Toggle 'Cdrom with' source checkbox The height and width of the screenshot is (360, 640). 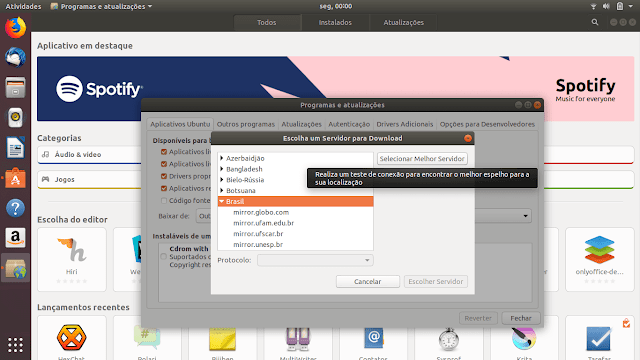164,257
